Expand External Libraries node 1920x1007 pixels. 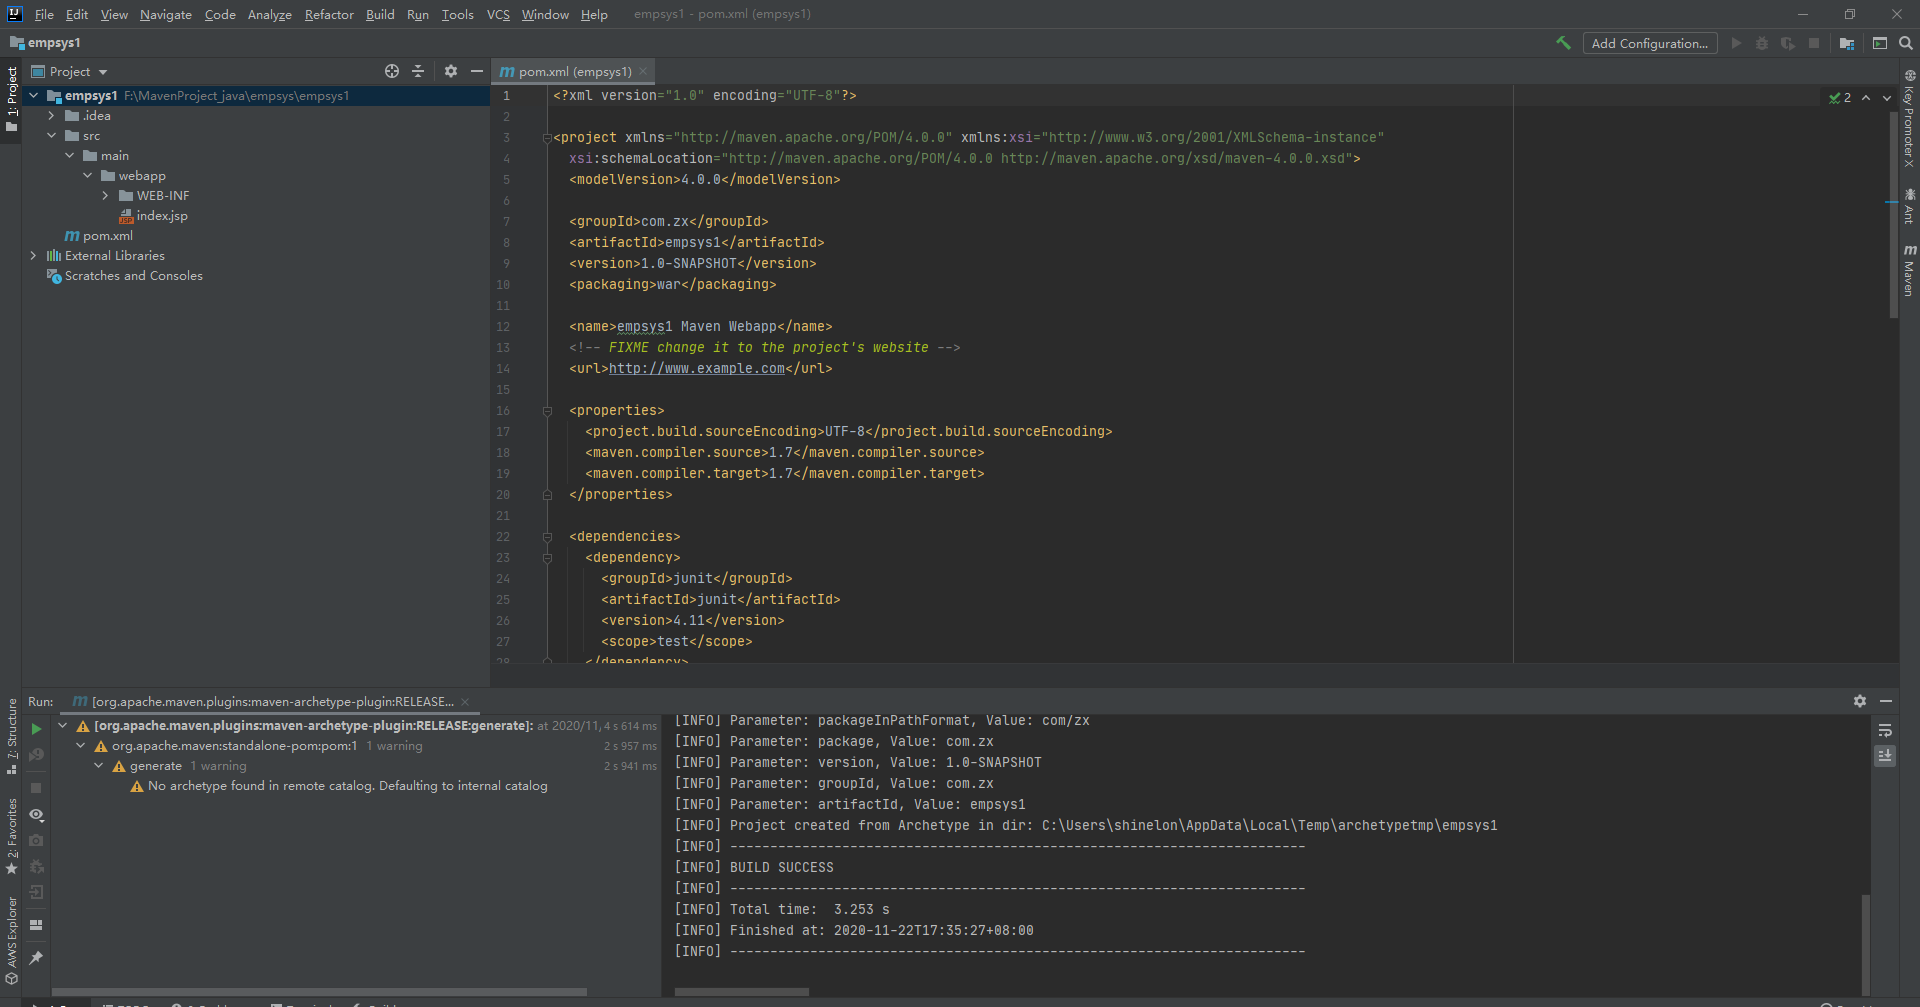tap(33, 256)
